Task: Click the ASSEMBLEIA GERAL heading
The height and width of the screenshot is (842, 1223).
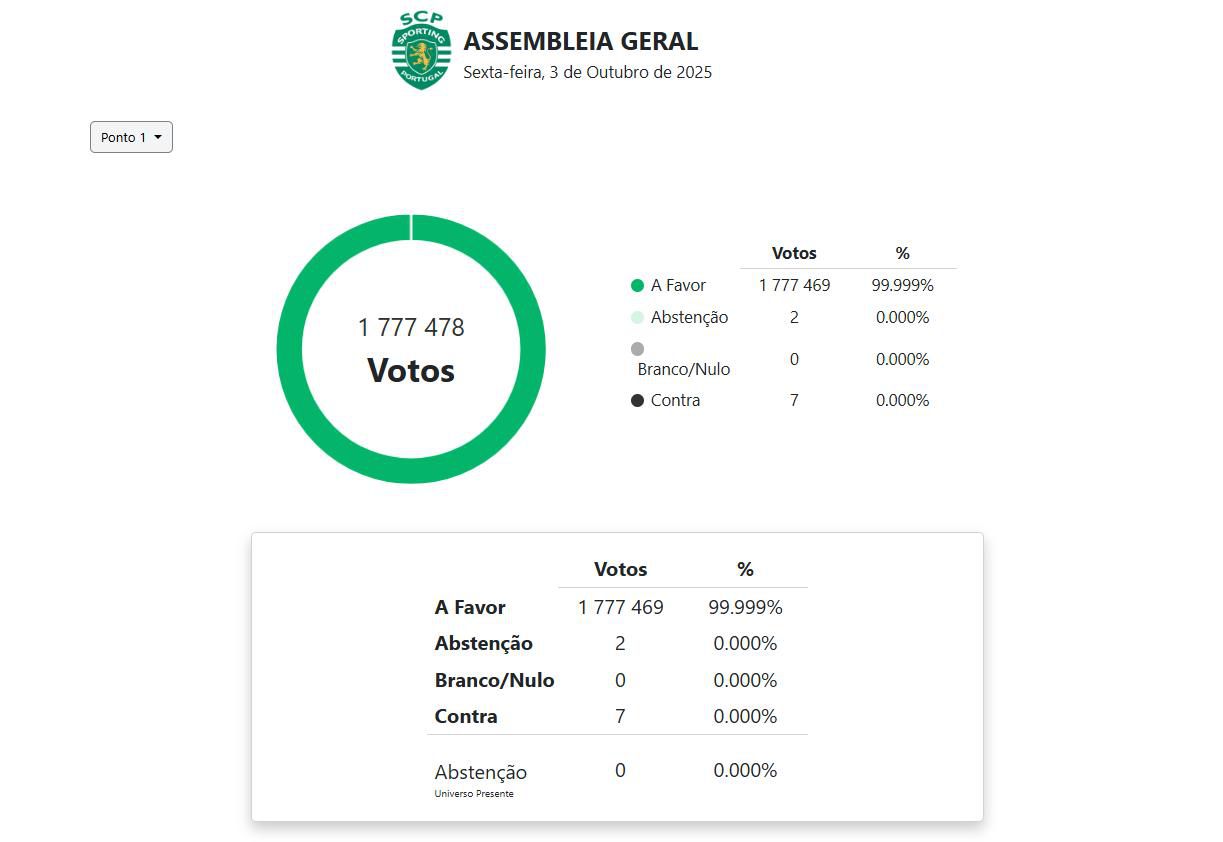Action: click(580, 42)
